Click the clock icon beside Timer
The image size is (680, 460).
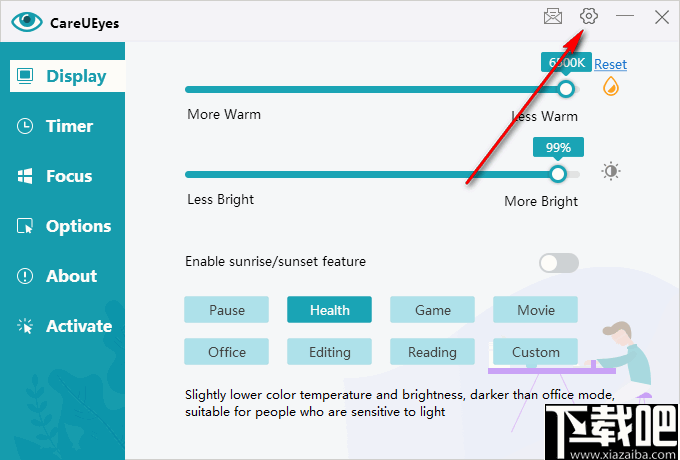coord(25,126)
